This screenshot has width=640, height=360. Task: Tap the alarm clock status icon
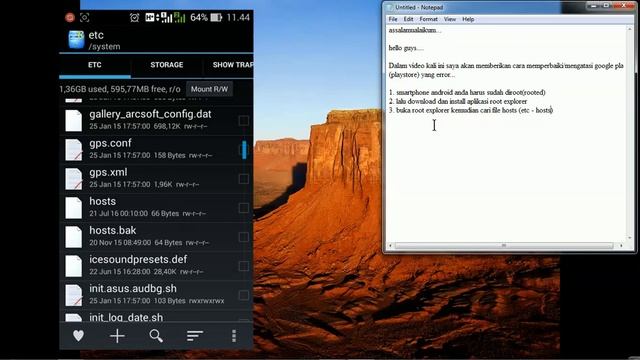click(134, 18)
